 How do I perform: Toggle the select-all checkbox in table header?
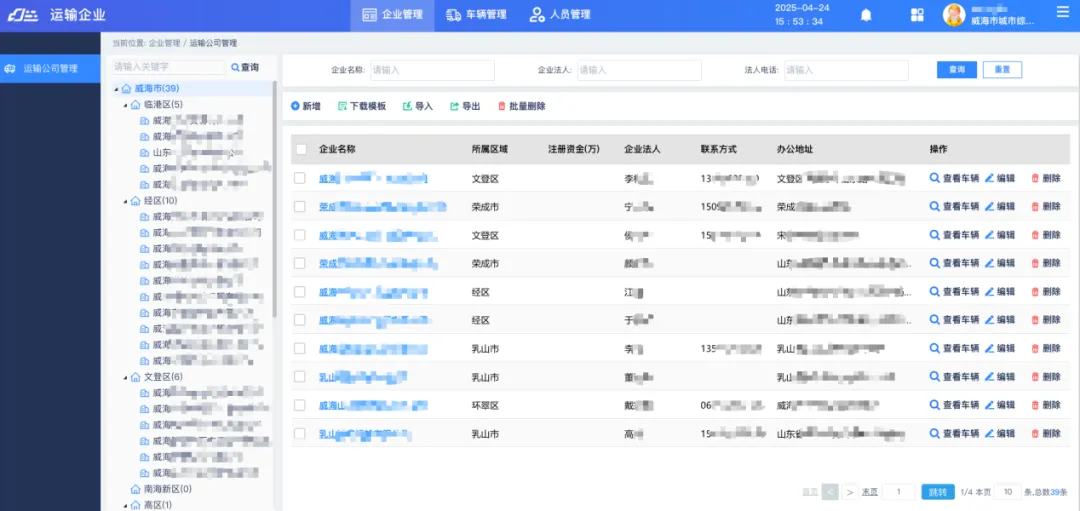(301, 149)
